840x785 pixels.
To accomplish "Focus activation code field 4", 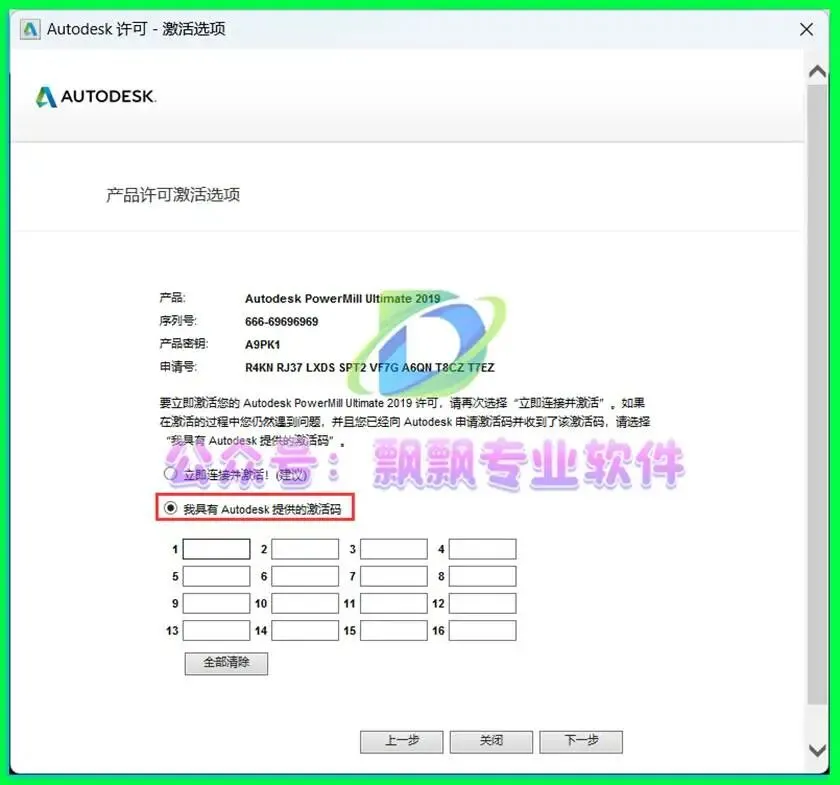I will click(x=483, y=549).
